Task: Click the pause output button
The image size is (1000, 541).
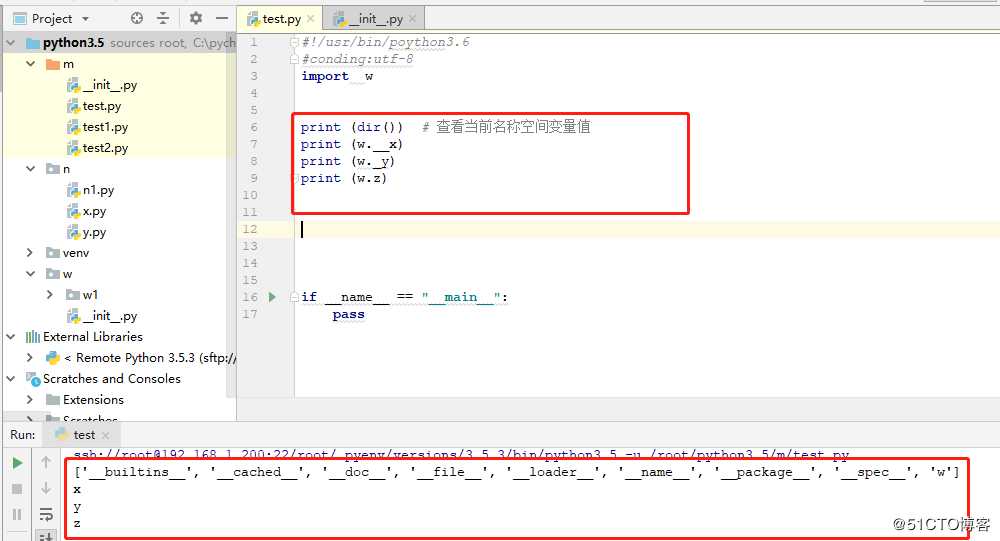Action: (17, 514)
